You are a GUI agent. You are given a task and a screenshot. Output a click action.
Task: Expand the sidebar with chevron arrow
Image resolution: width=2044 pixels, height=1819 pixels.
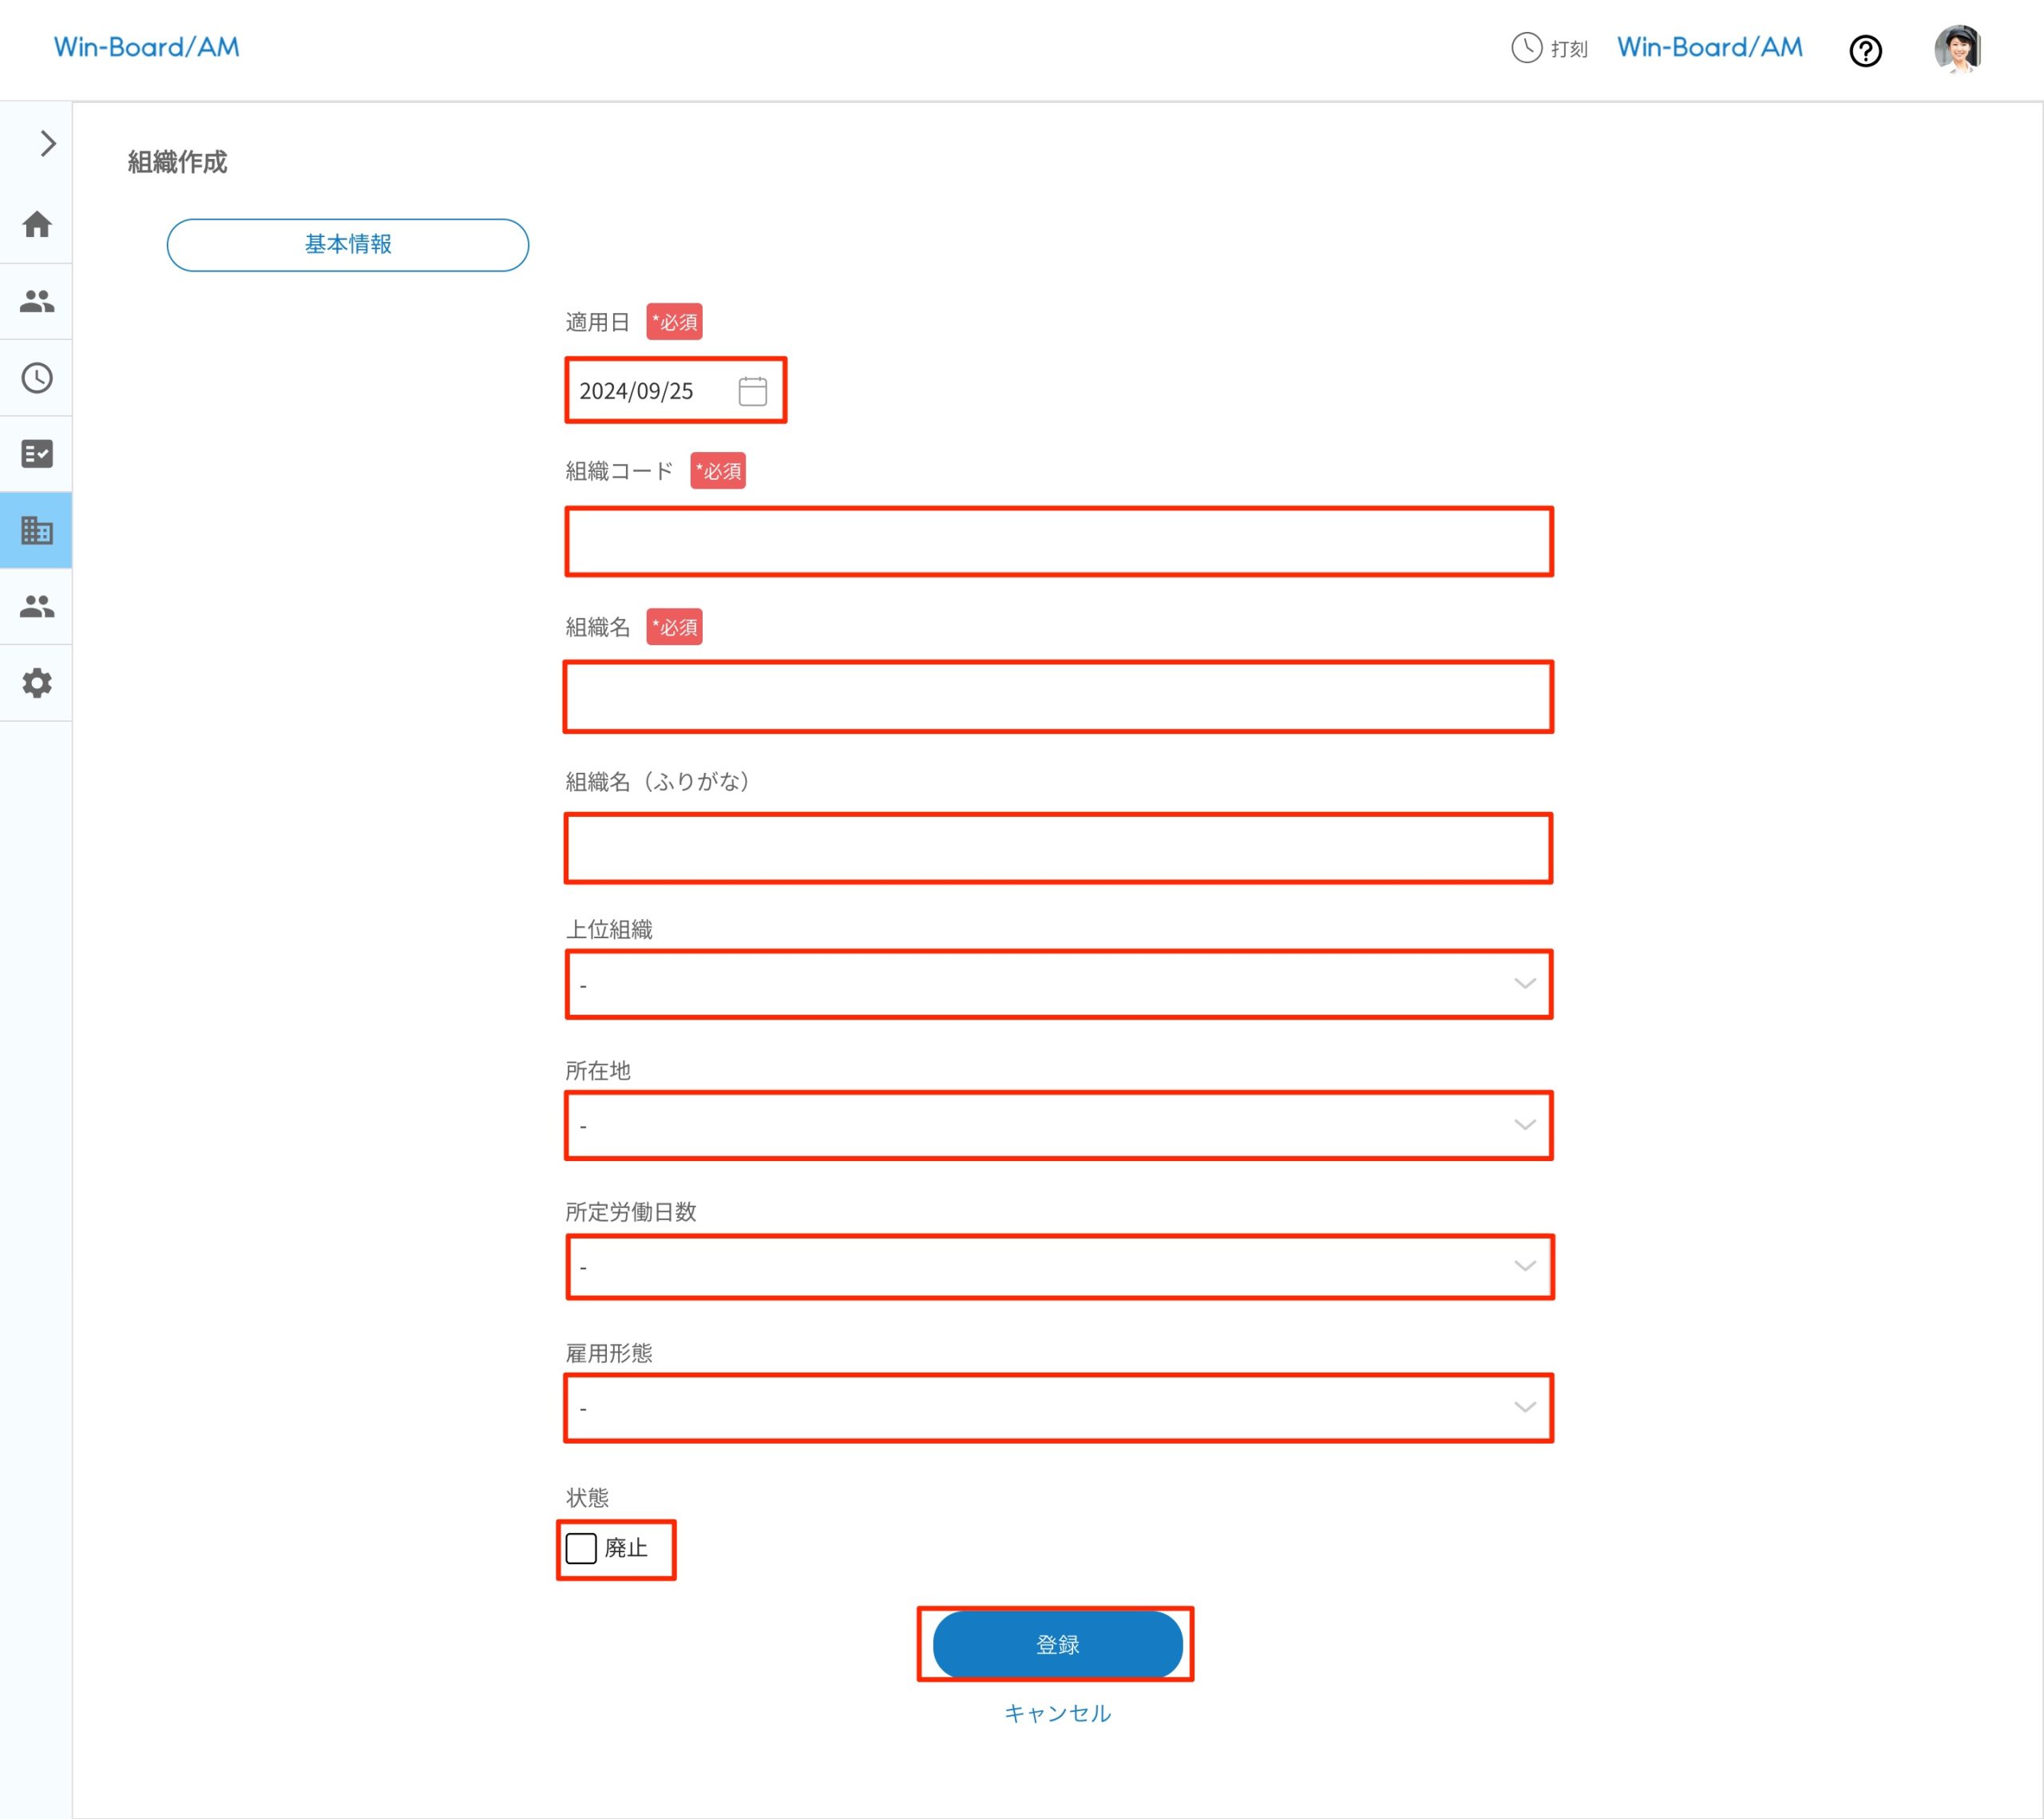[47, 144]
